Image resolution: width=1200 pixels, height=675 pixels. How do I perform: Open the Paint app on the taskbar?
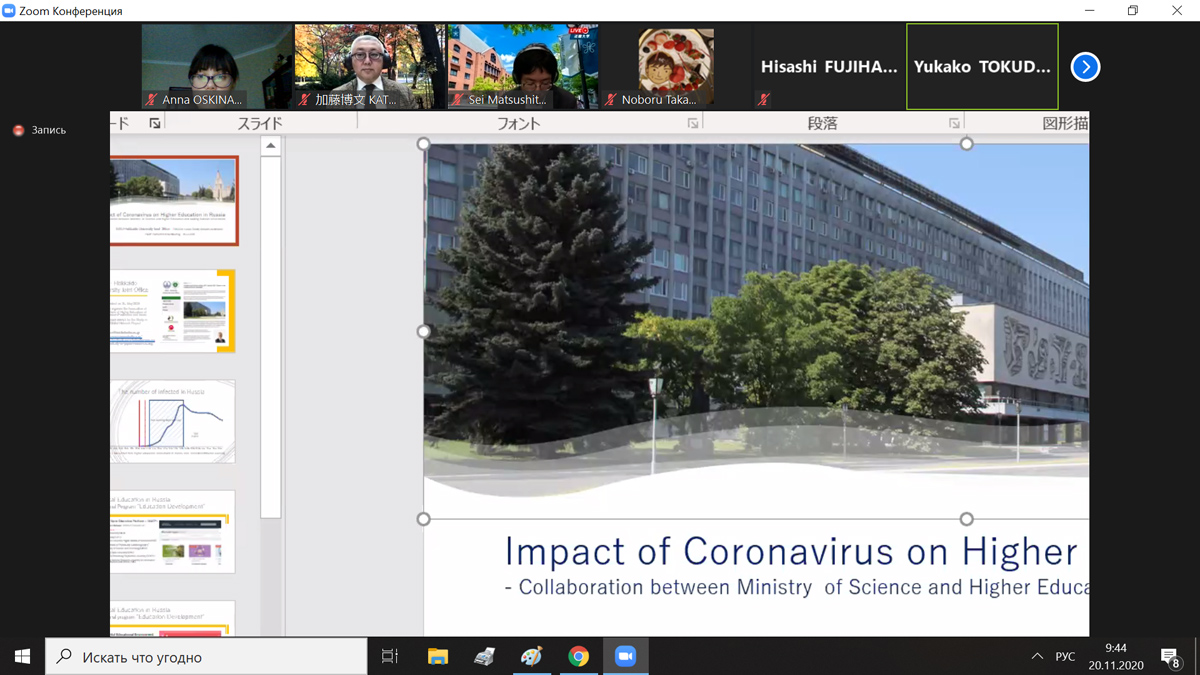coord(531,656)
